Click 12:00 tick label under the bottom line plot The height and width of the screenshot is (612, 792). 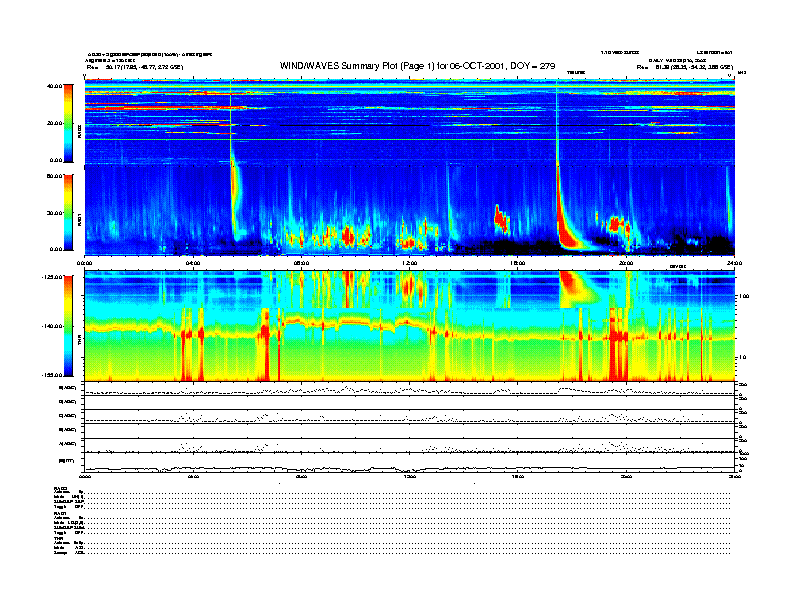click(409, 476)
